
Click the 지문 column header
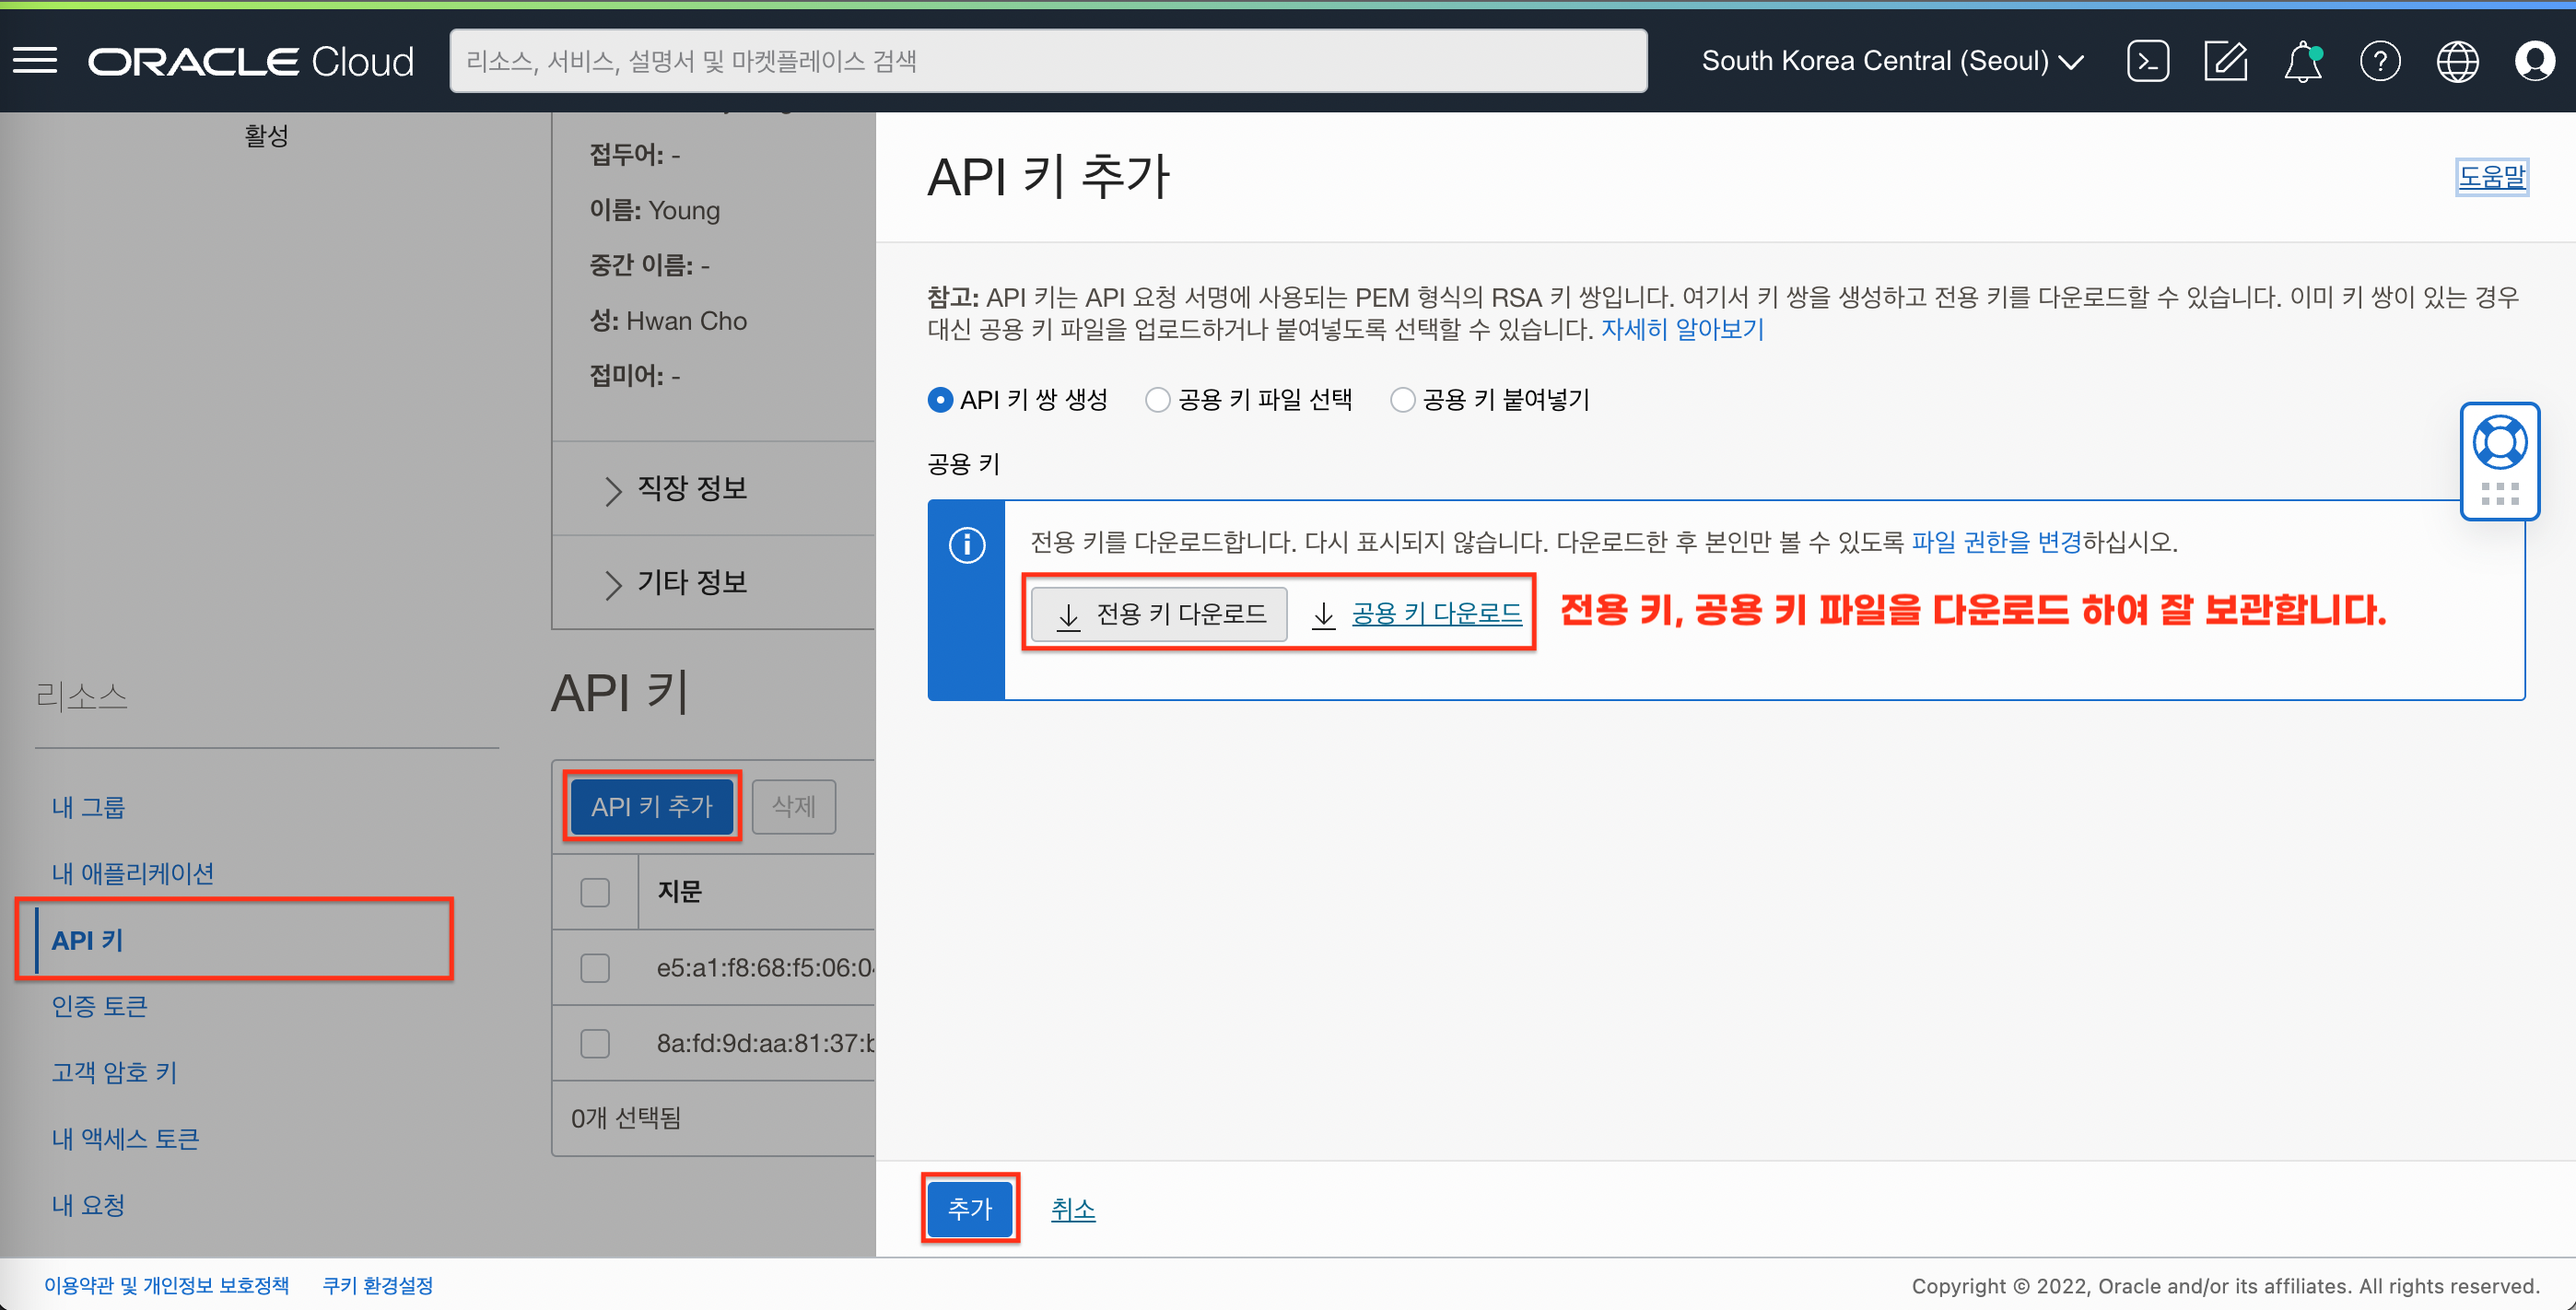[680, 891]
